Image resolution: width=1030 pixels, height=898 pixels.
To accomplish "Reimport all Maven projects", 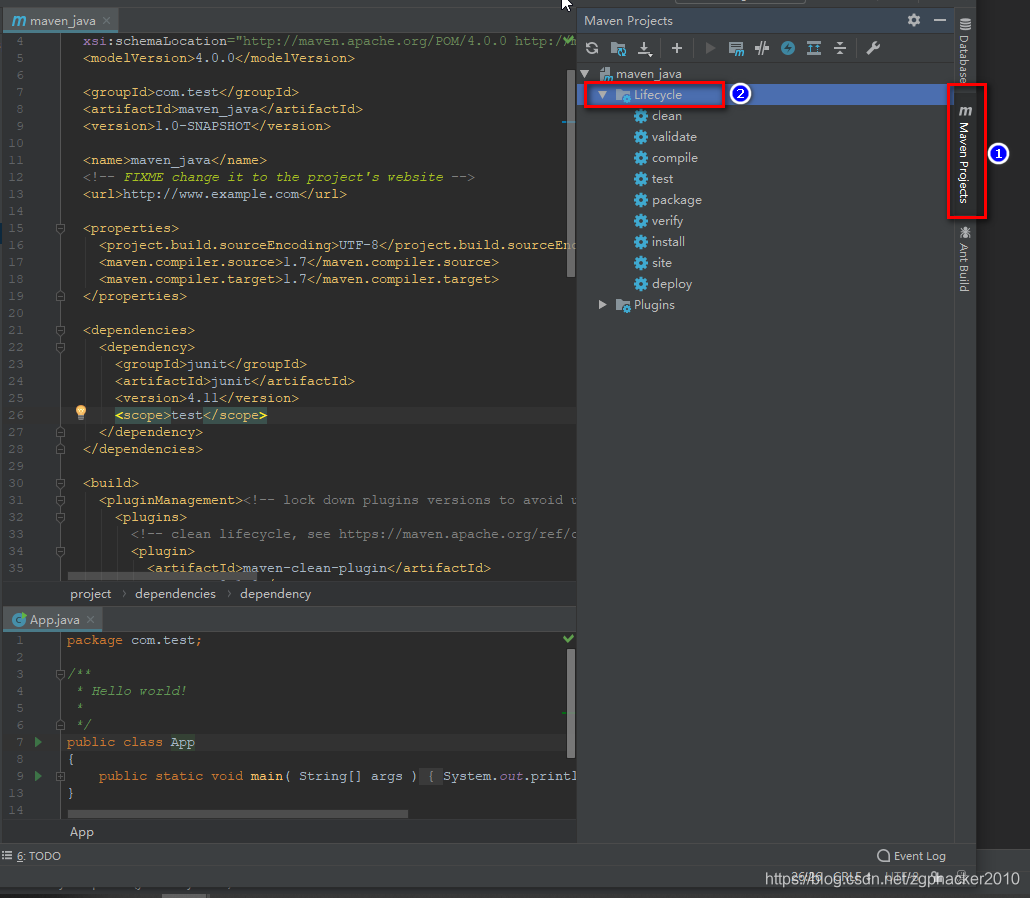I will click(x=592, y=48).
